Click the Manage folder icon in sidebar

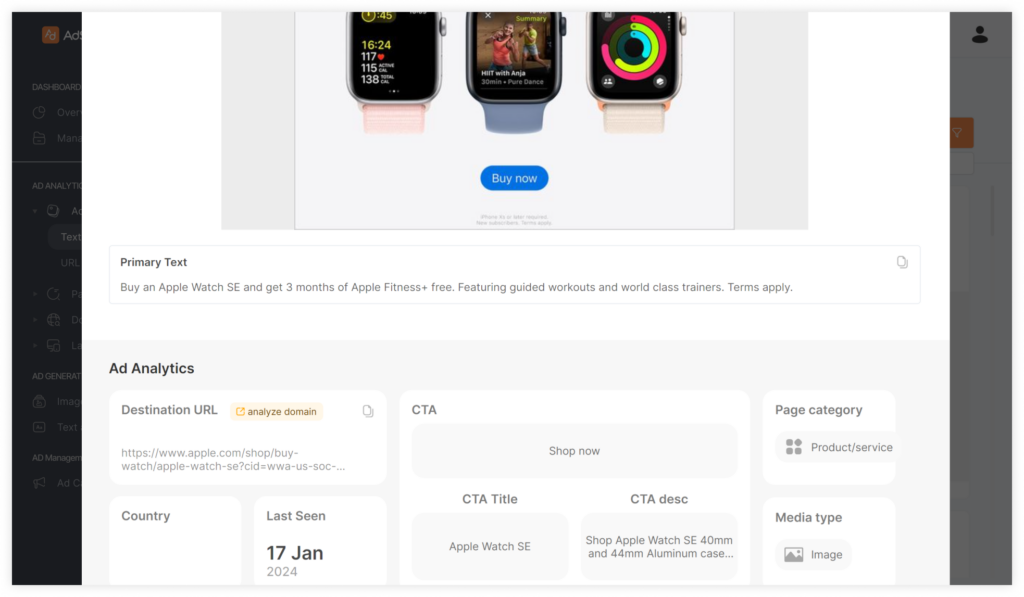(x=39, y=138)
